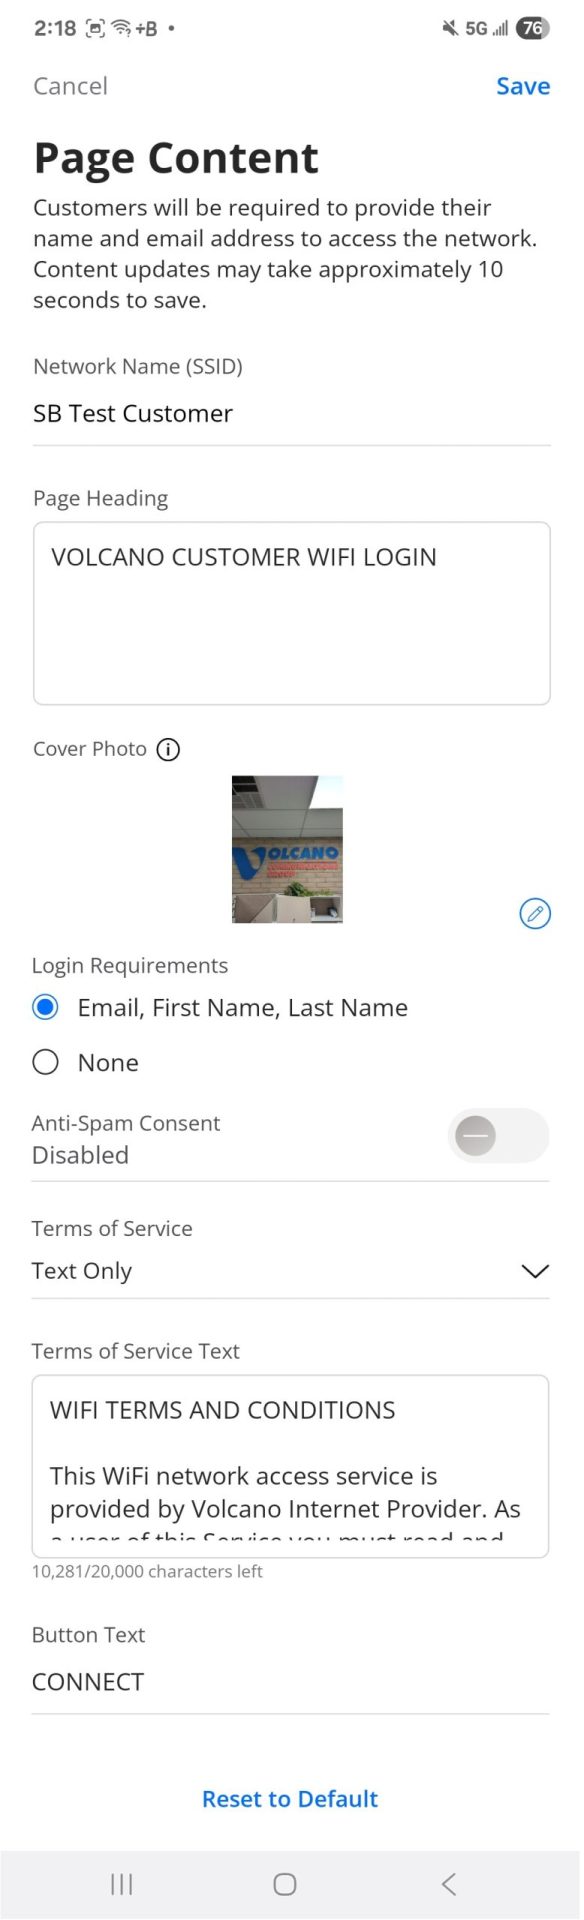Tap the 5G signal status icon
Screen dimensions: 584x1920
pyautogui.click(x=486, y=28)
